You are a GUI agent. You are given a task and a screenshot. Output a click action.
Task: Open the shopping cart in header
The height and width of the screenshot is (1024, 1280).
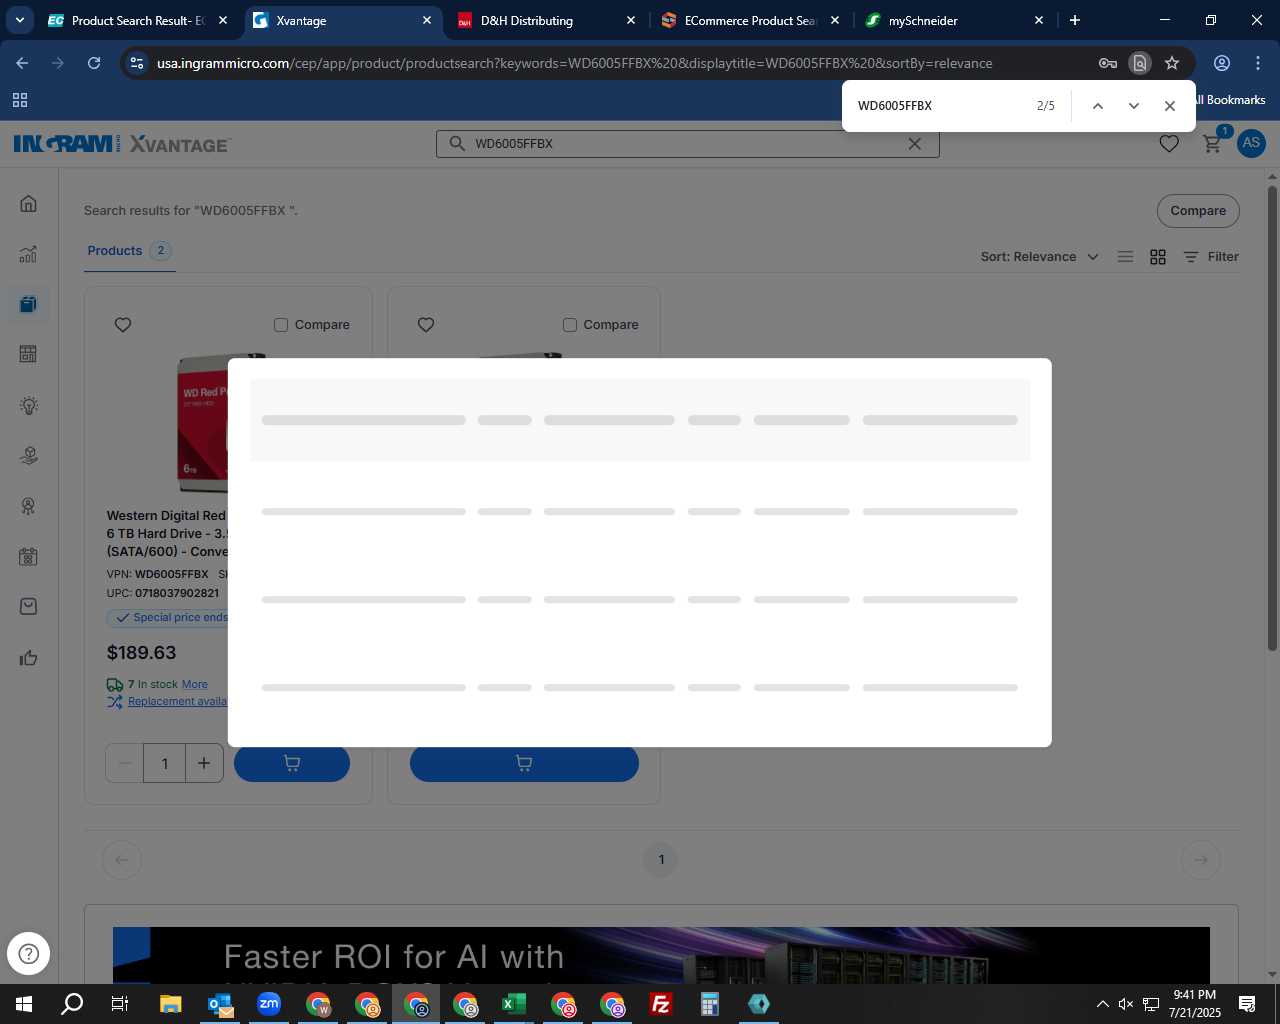pos(1212,144)
